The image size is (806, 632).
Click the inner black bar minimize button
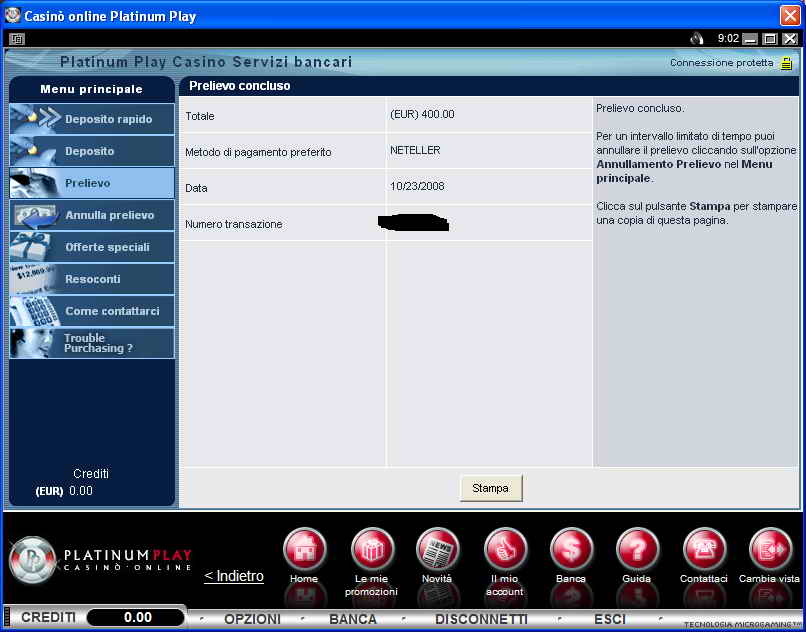(751, 39)
